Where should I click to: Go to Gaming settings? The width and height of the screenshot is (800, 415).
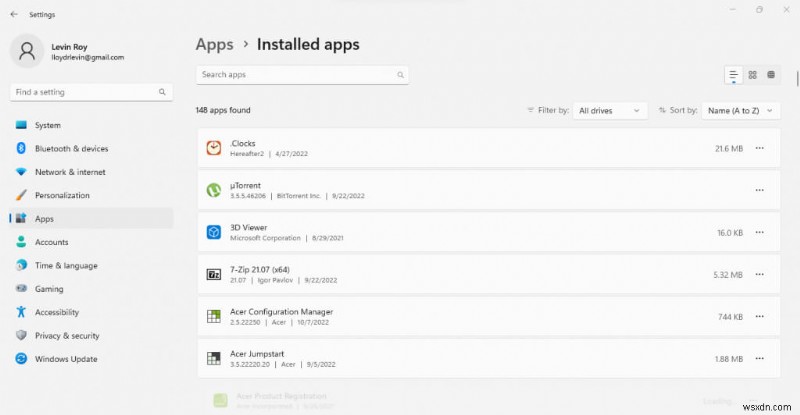[x=91, y=288]
